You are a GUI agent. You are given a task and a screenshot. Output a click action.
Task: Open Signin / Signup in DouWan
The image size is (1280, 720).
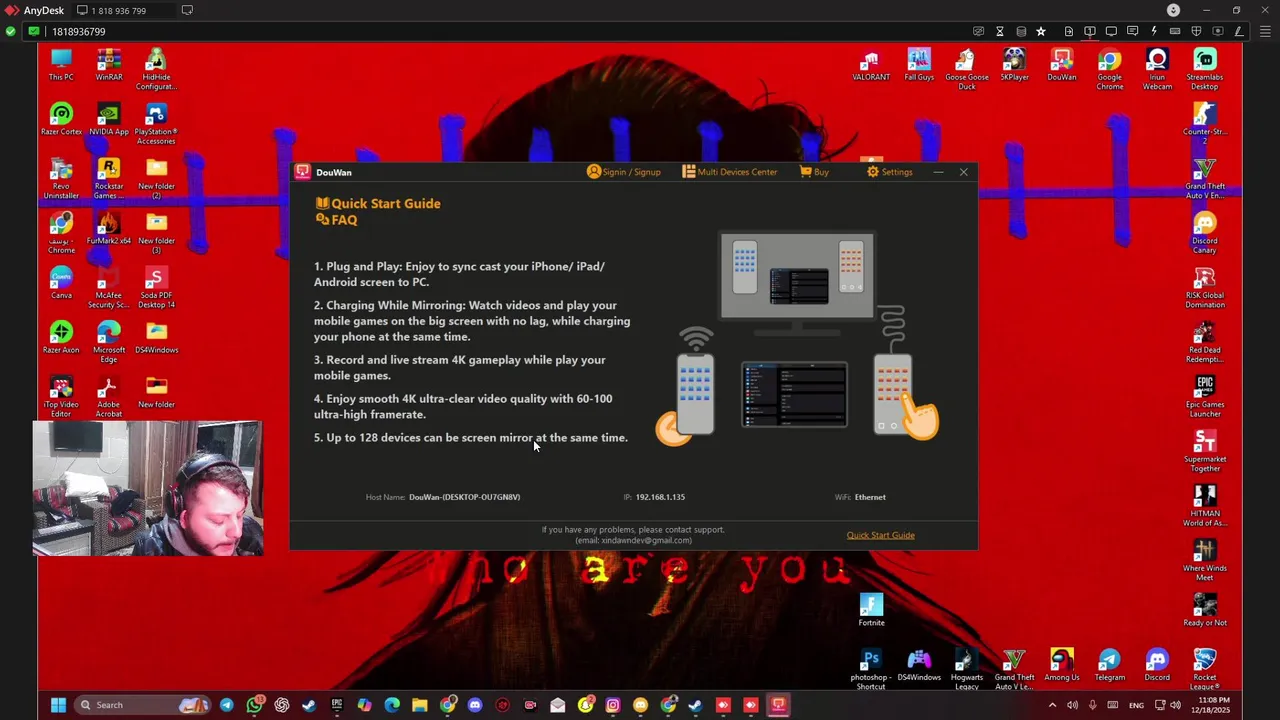coord(624,172)
